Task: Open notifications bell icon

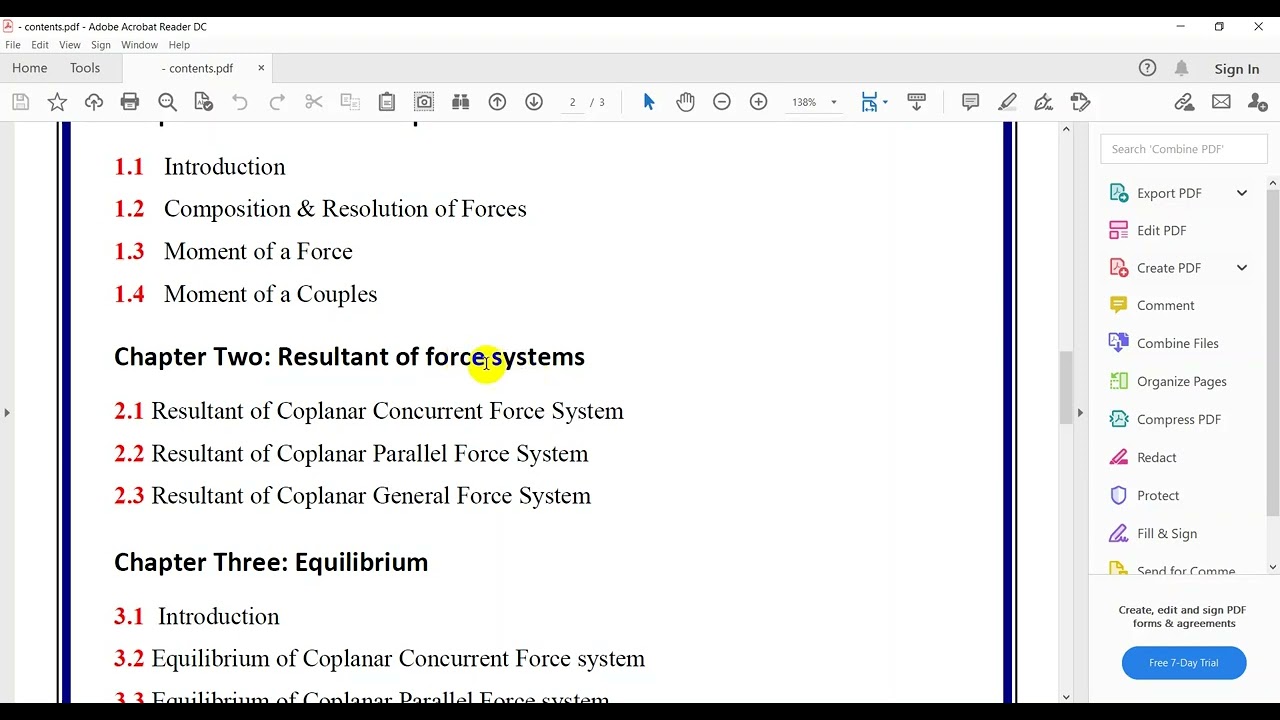Action: tap(1182, 68)
